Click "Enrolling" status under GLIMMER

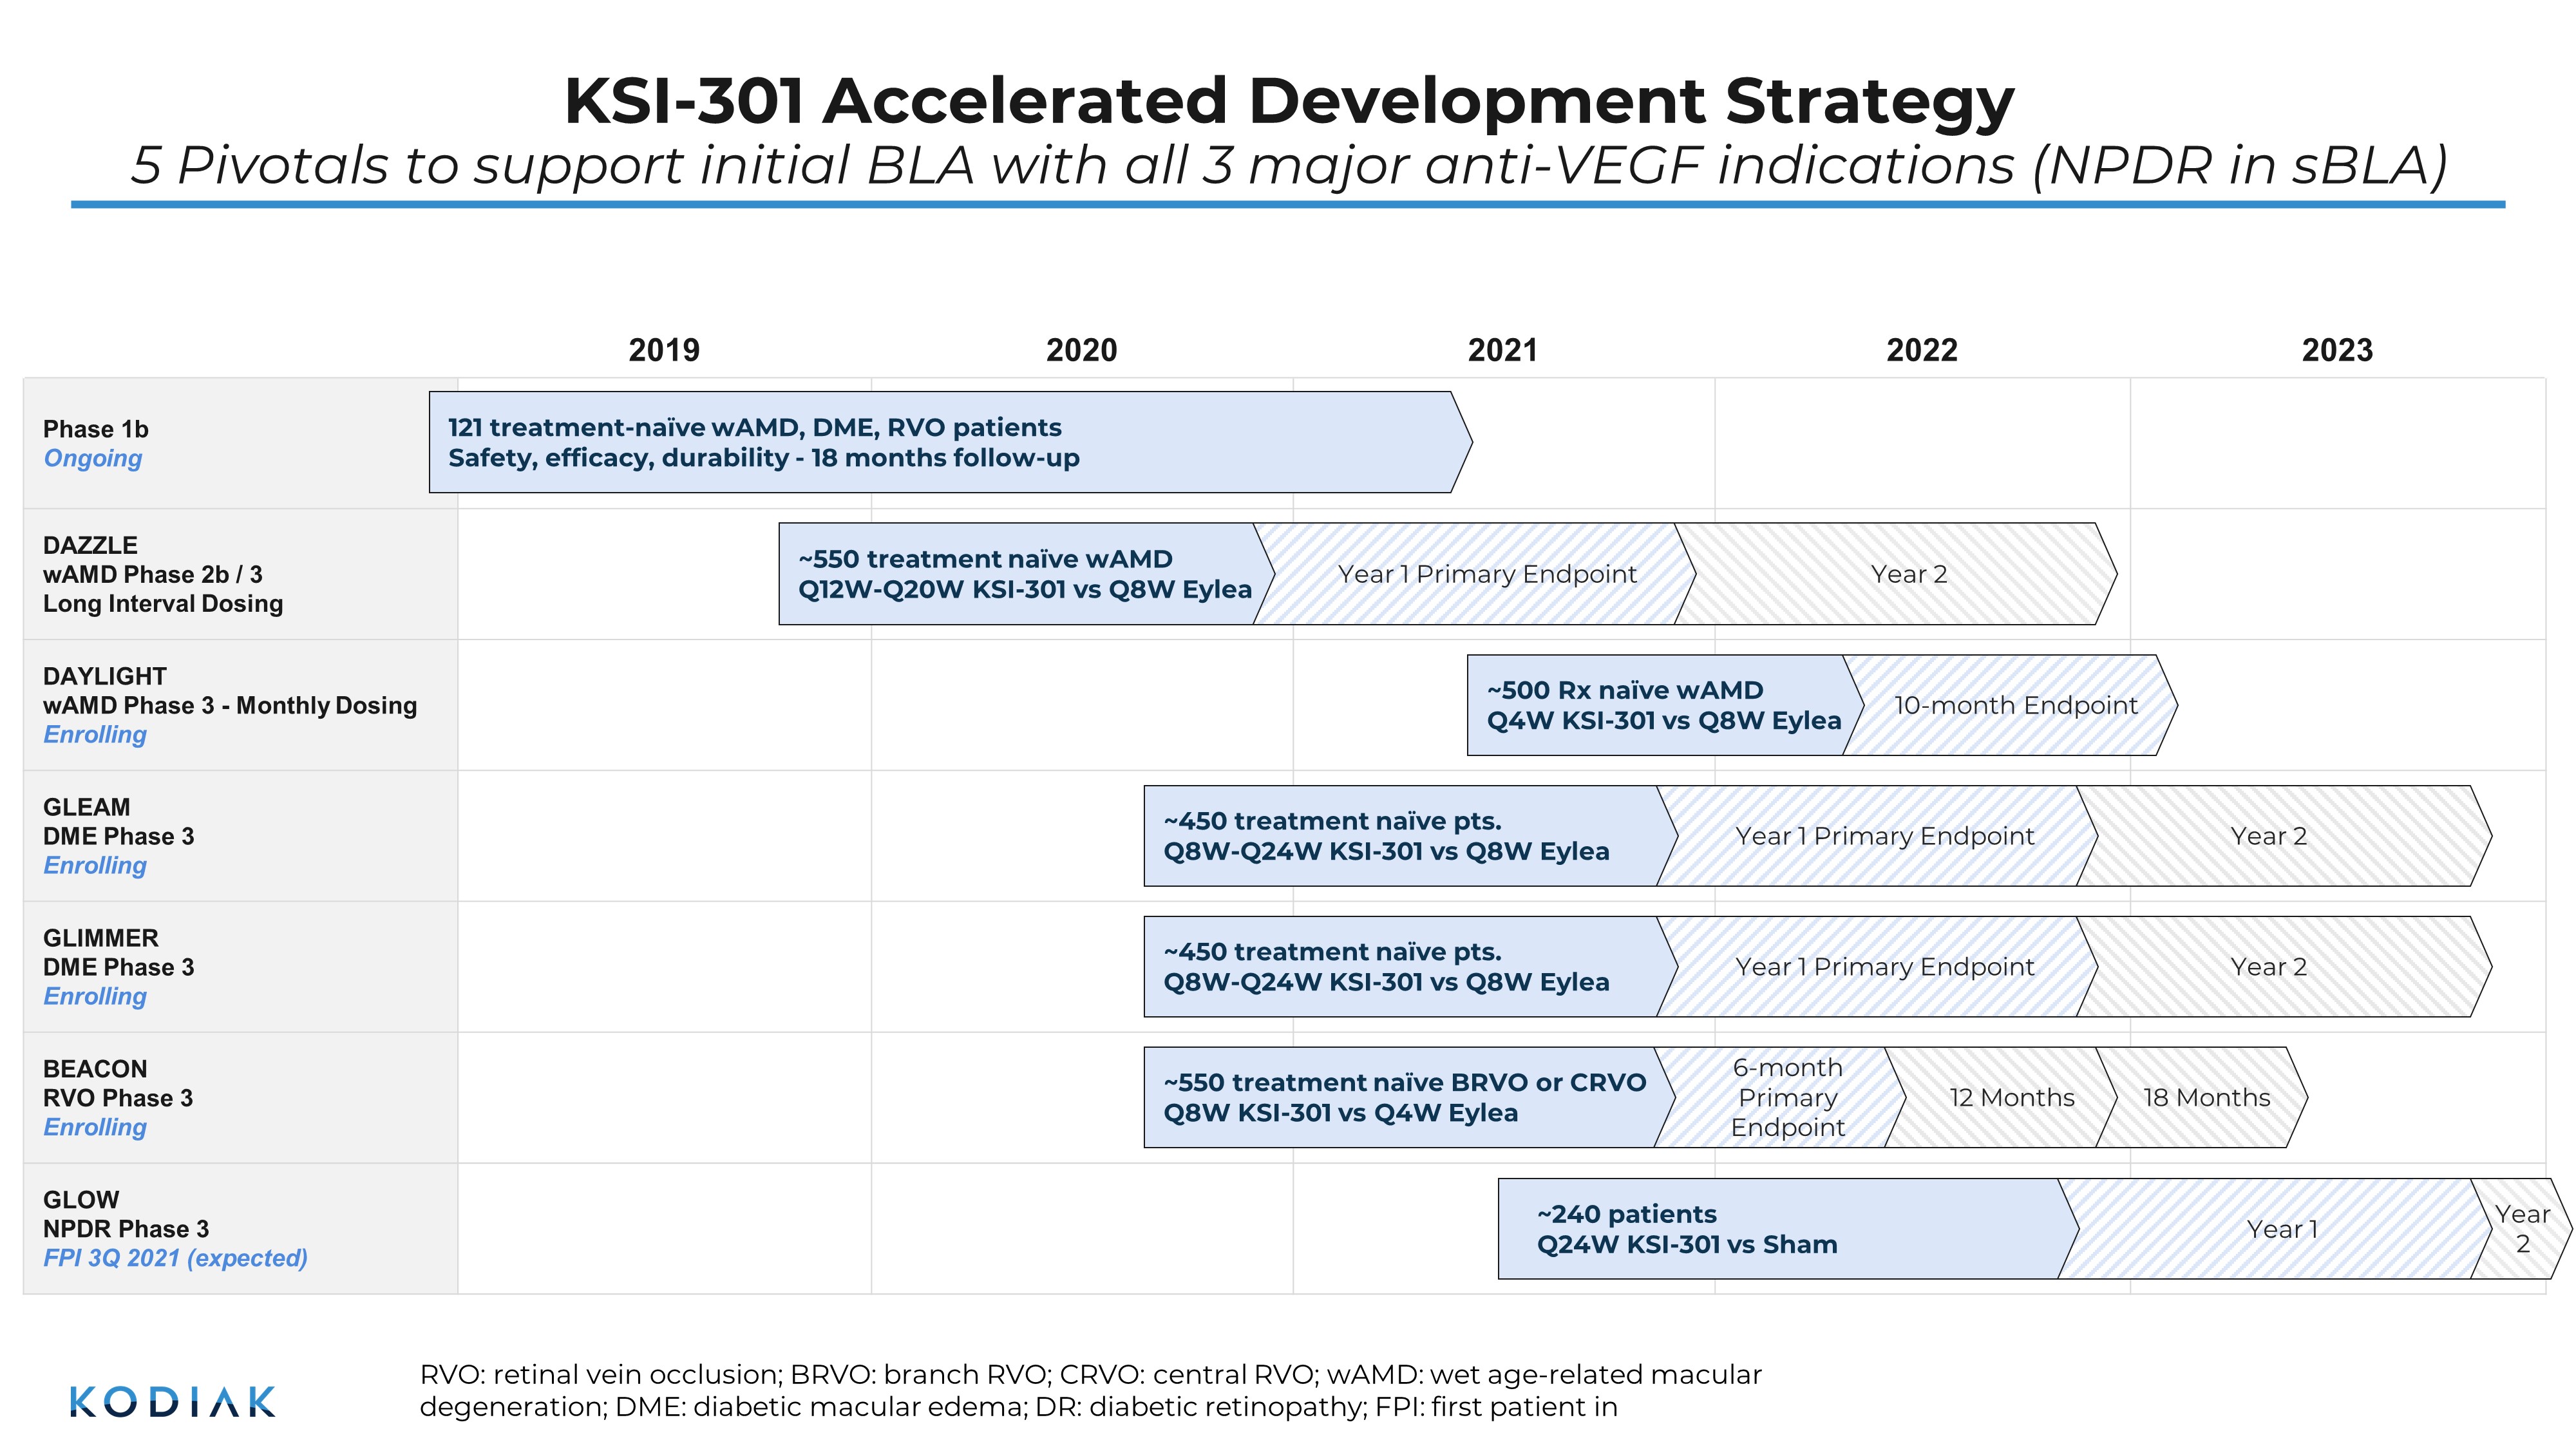(95, 996)
